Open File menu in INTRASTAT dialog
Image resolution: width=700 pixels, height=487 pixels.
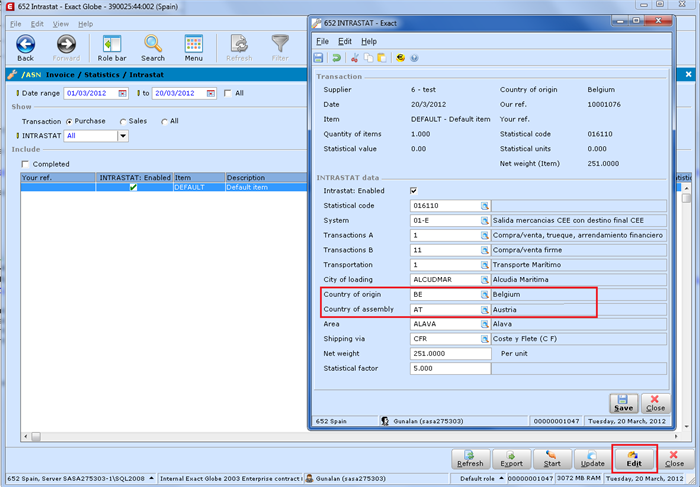[x=322, y=41]
